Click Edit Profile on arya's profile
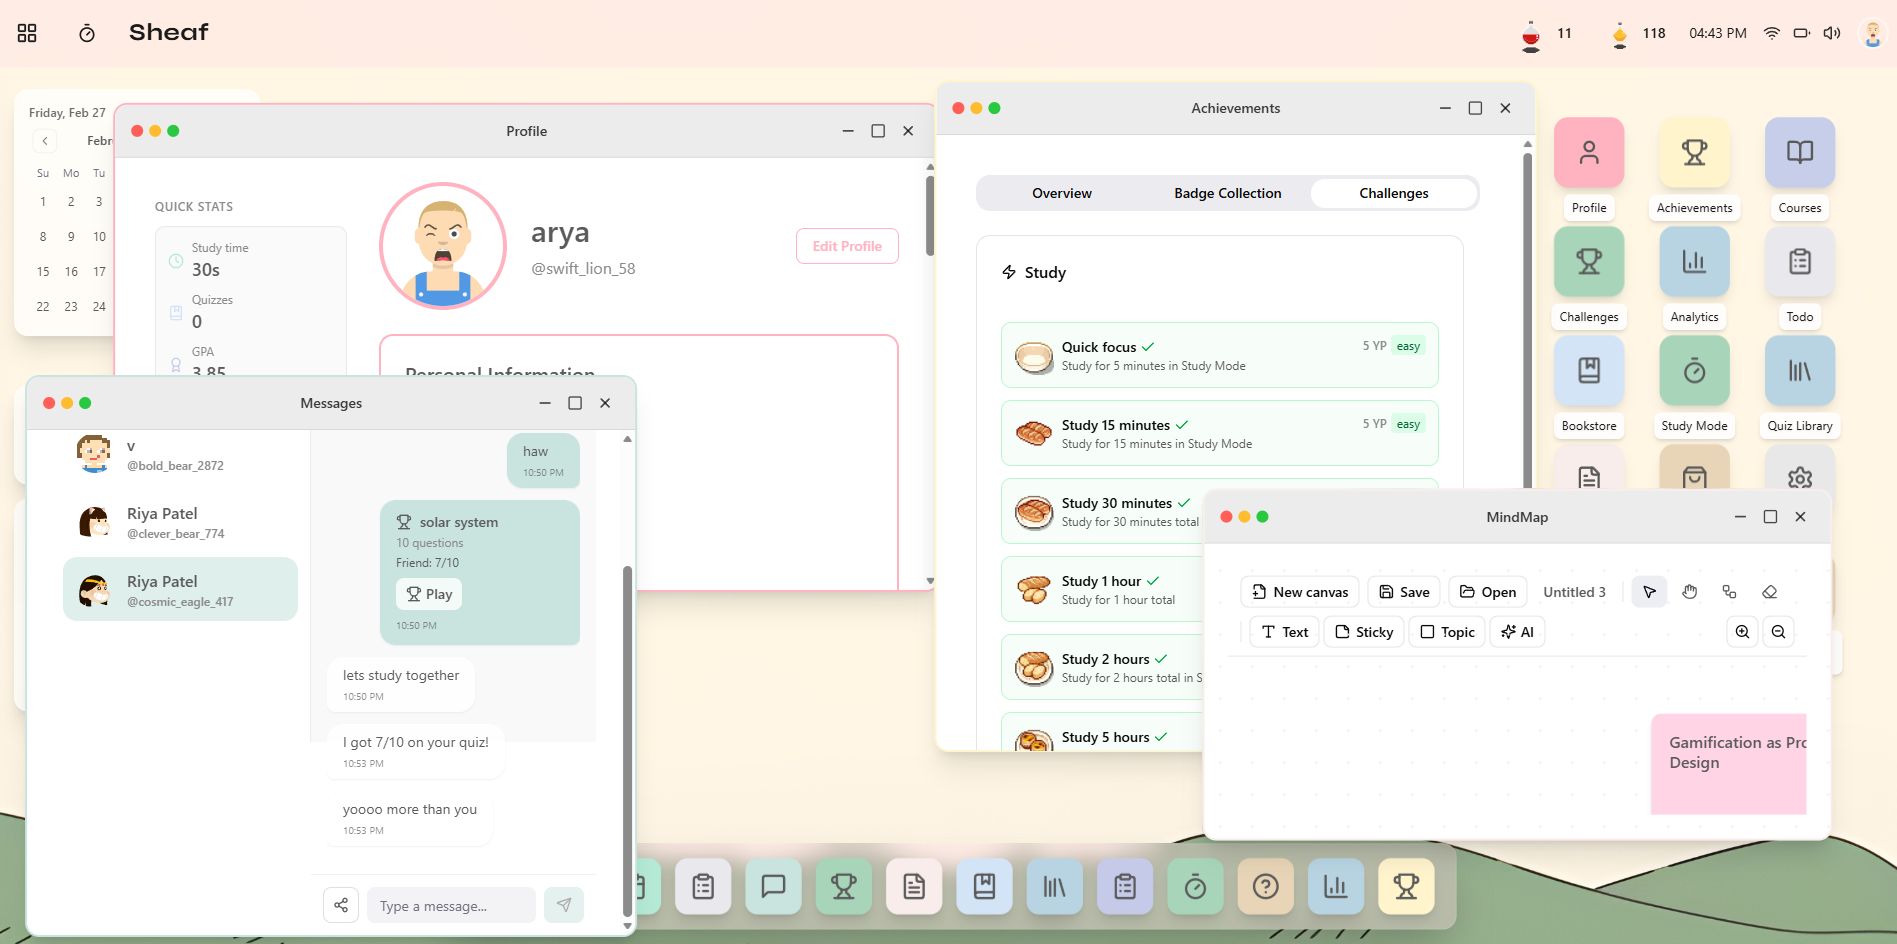The image size is (1897, 944). click(847, 245)
